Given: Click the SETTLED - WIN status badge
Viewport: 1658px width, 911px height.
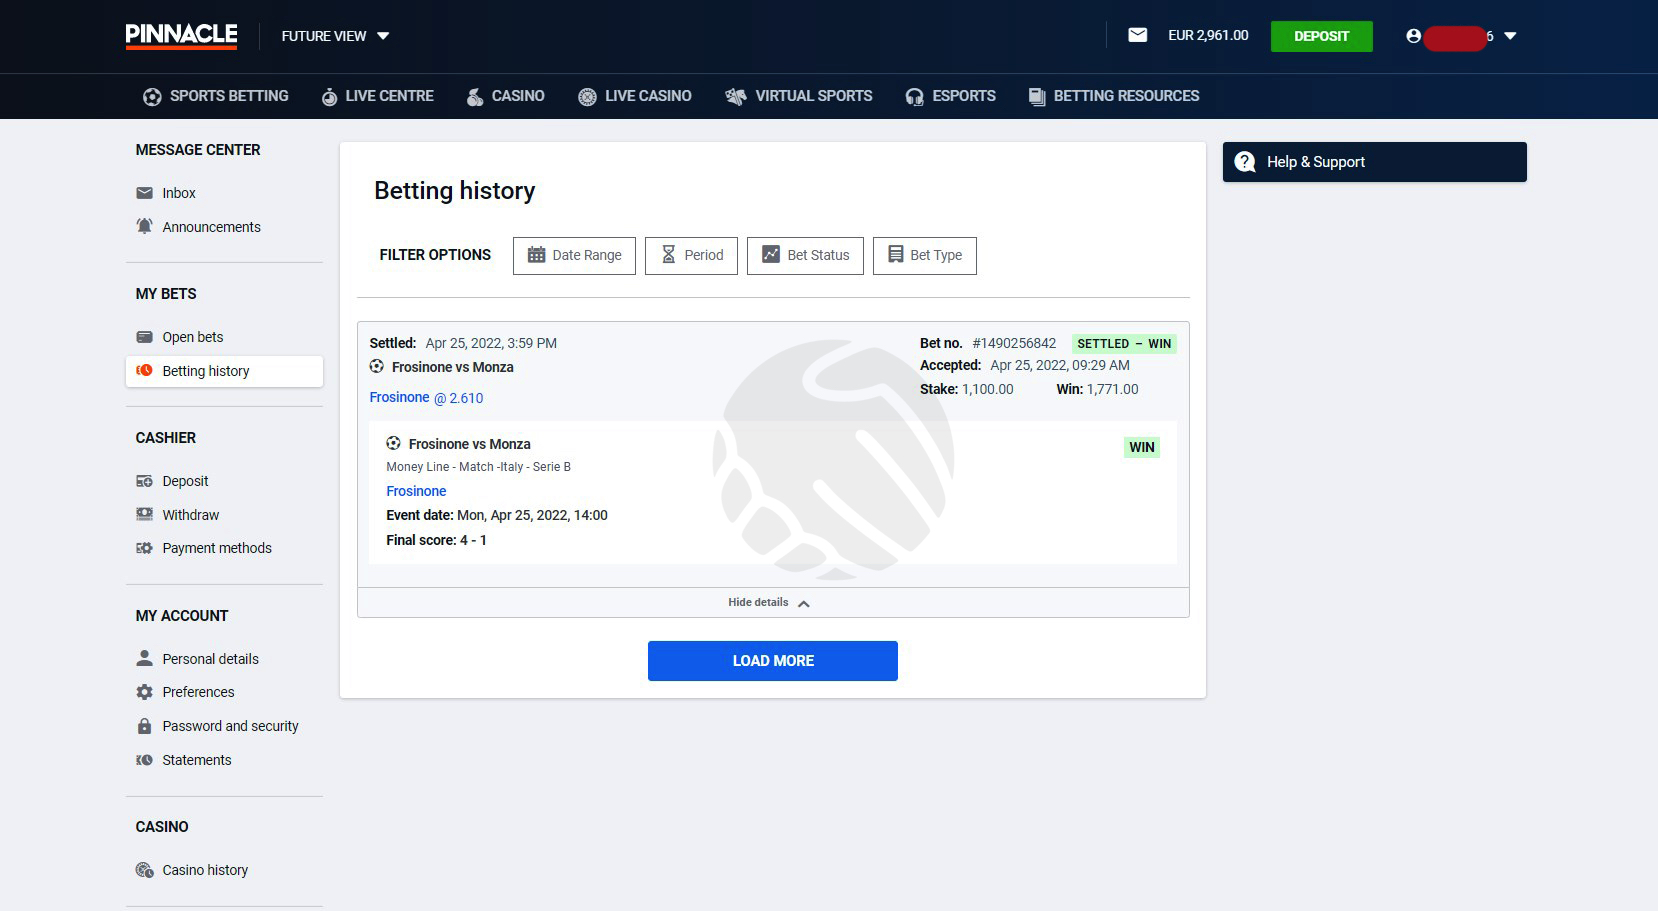Looking at the screenshot, I should (x=1124, y=343).
